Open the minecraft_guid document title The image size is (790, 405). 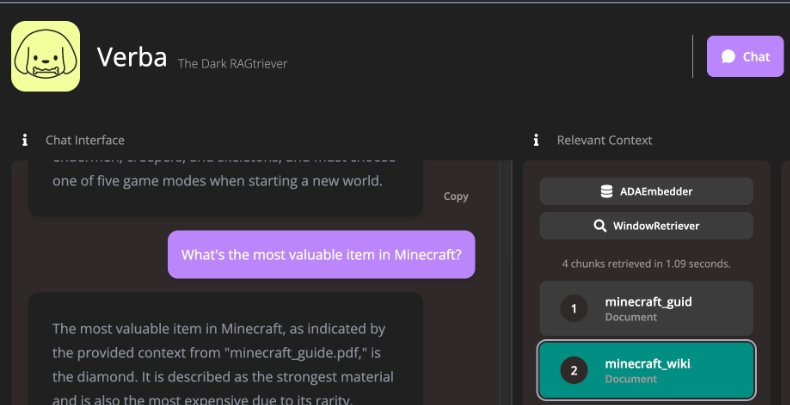(648, 302)
